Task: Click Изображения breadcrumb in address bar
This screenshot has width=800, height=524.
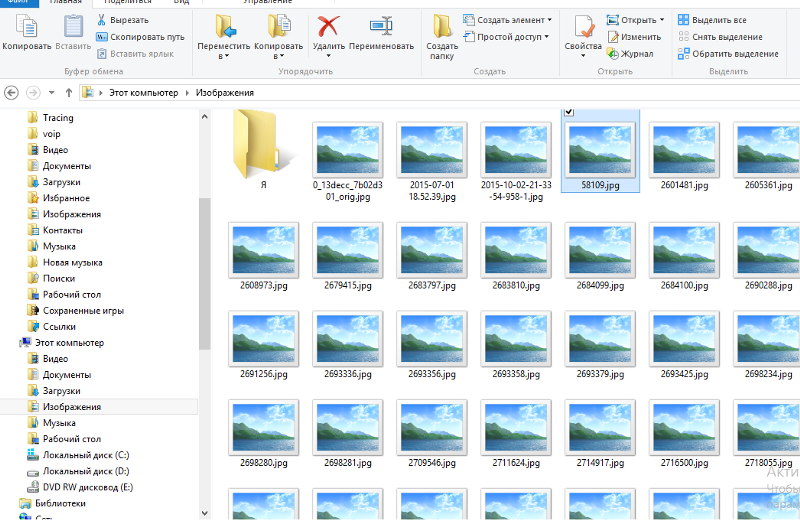Action: (x=224, y=93)
